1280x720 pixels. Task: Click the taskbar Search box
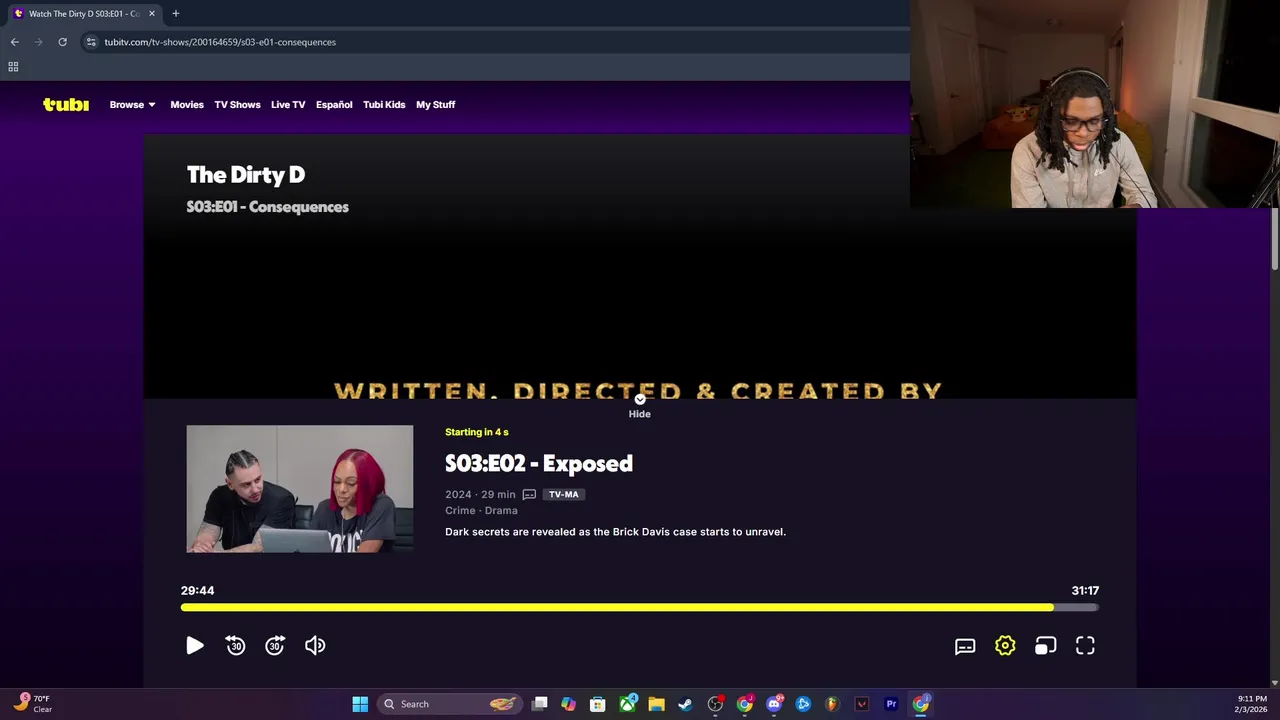point(450,704)
